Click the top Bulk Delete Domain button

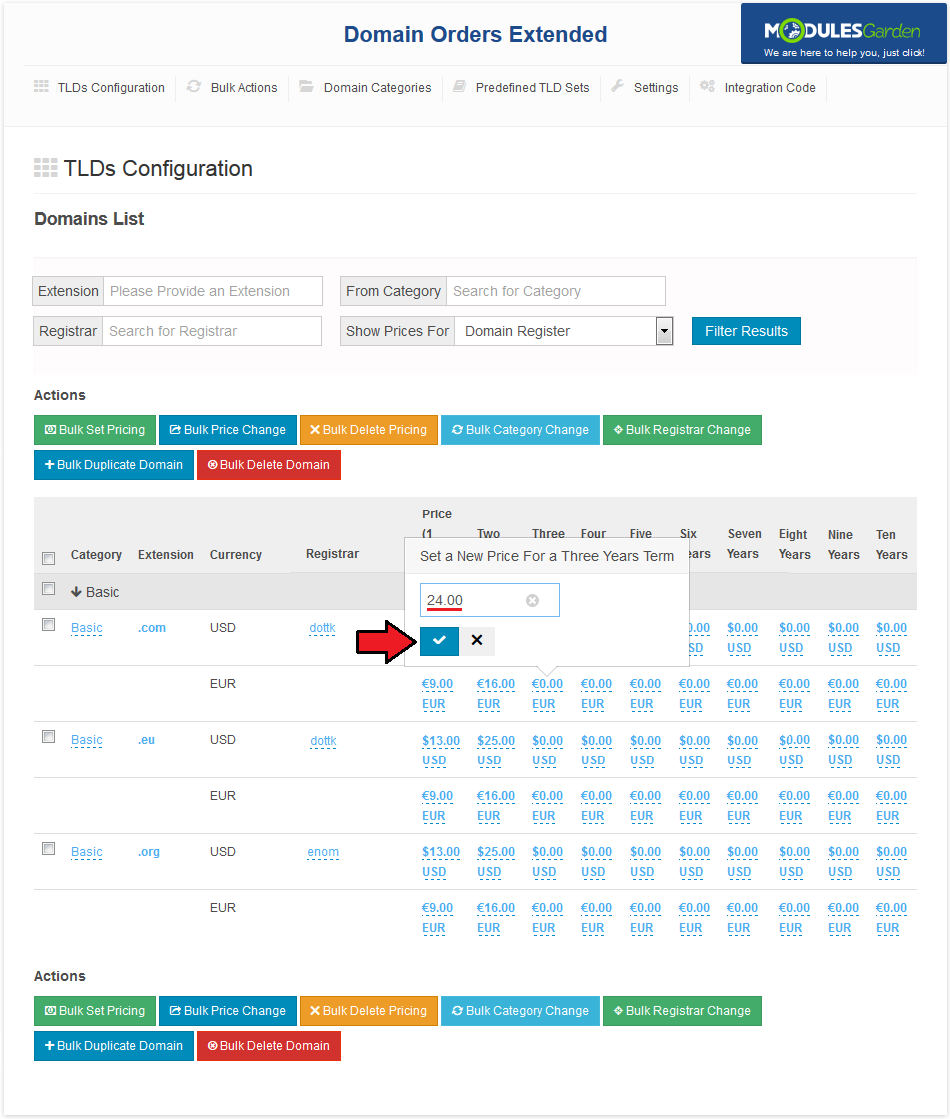(x=269, y=465)
